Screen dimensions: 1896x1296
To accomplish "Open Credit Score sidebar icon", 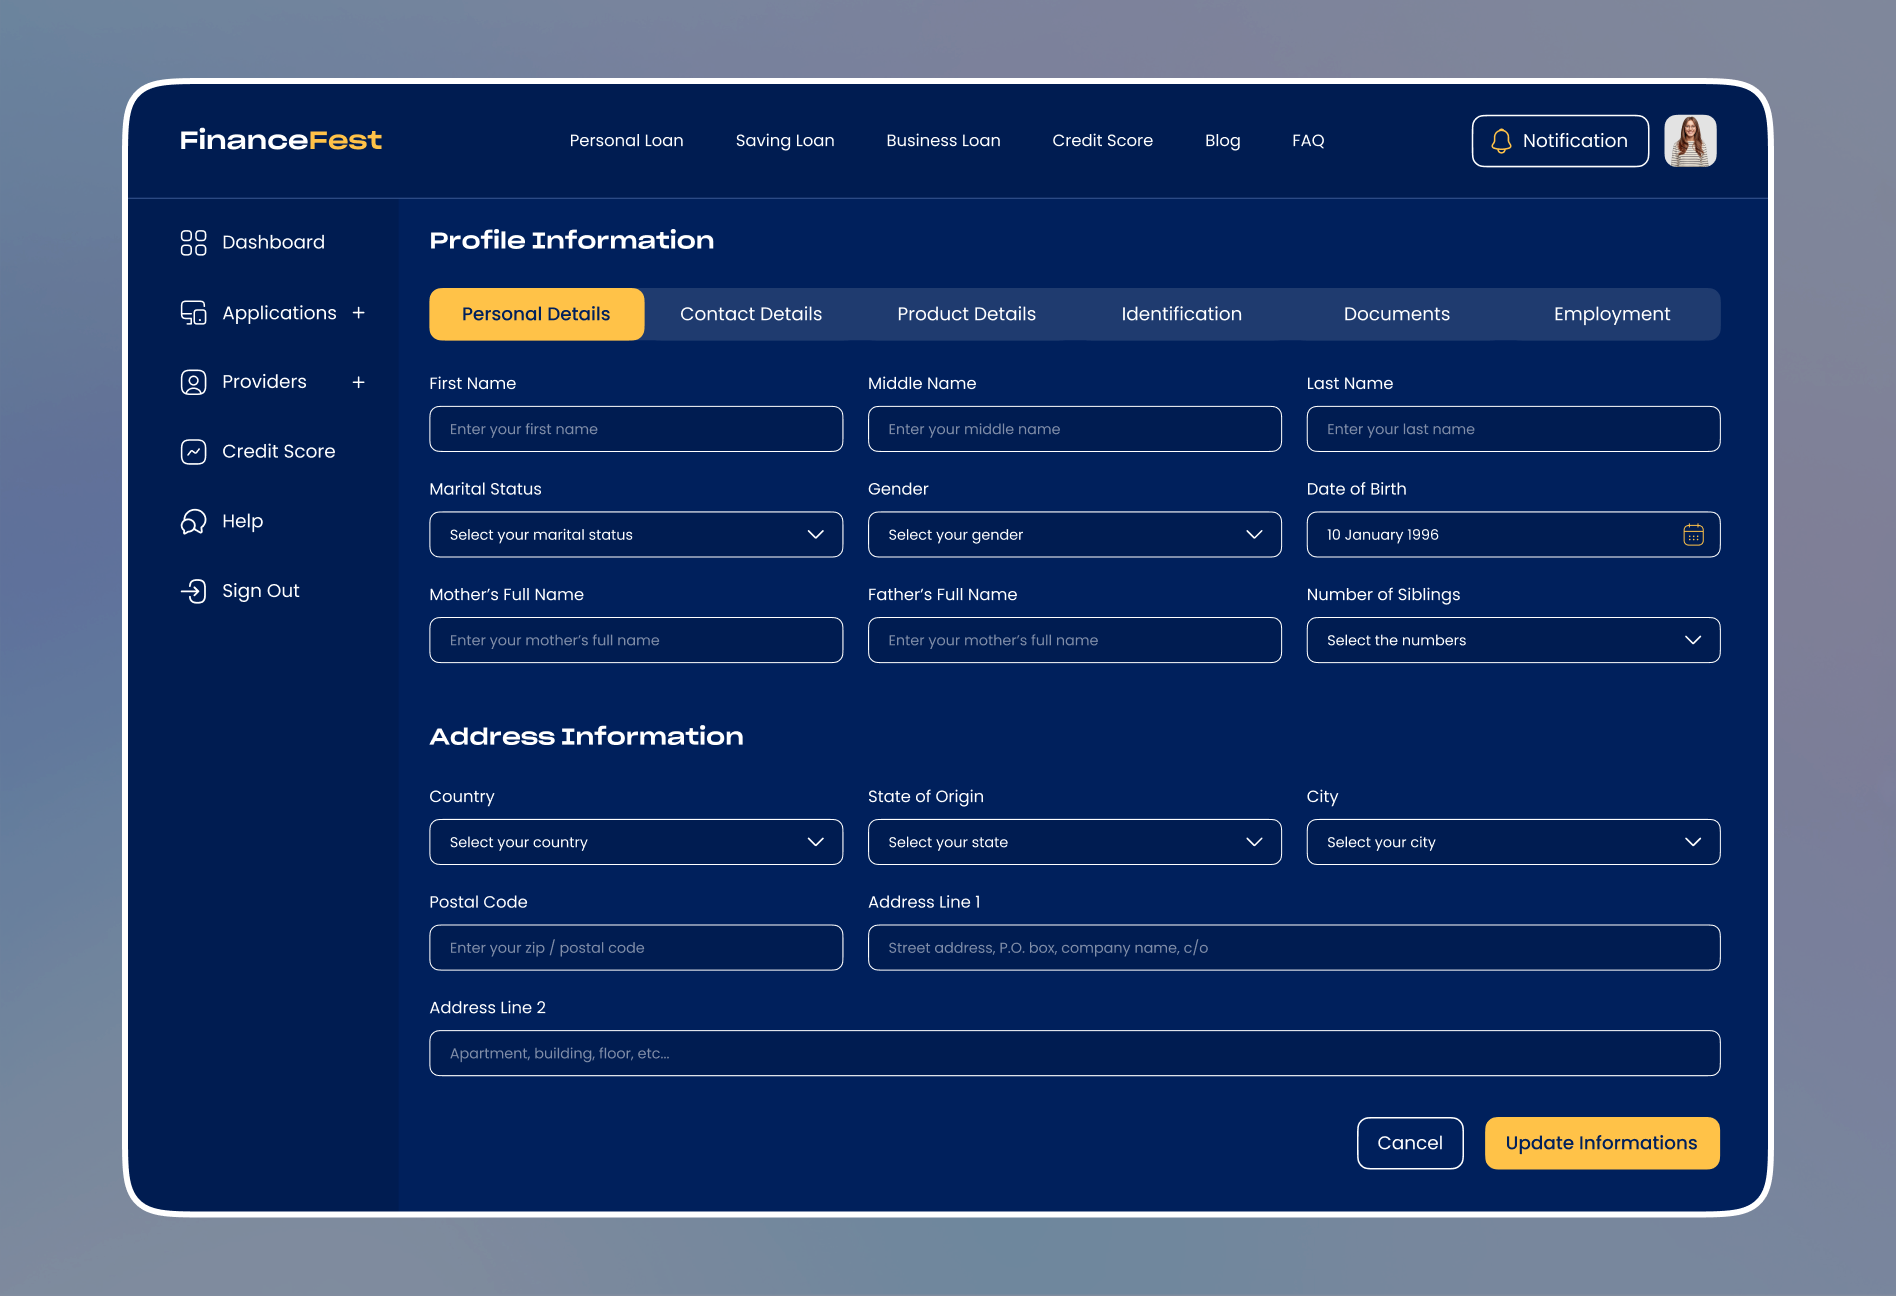I will point(193,452).
